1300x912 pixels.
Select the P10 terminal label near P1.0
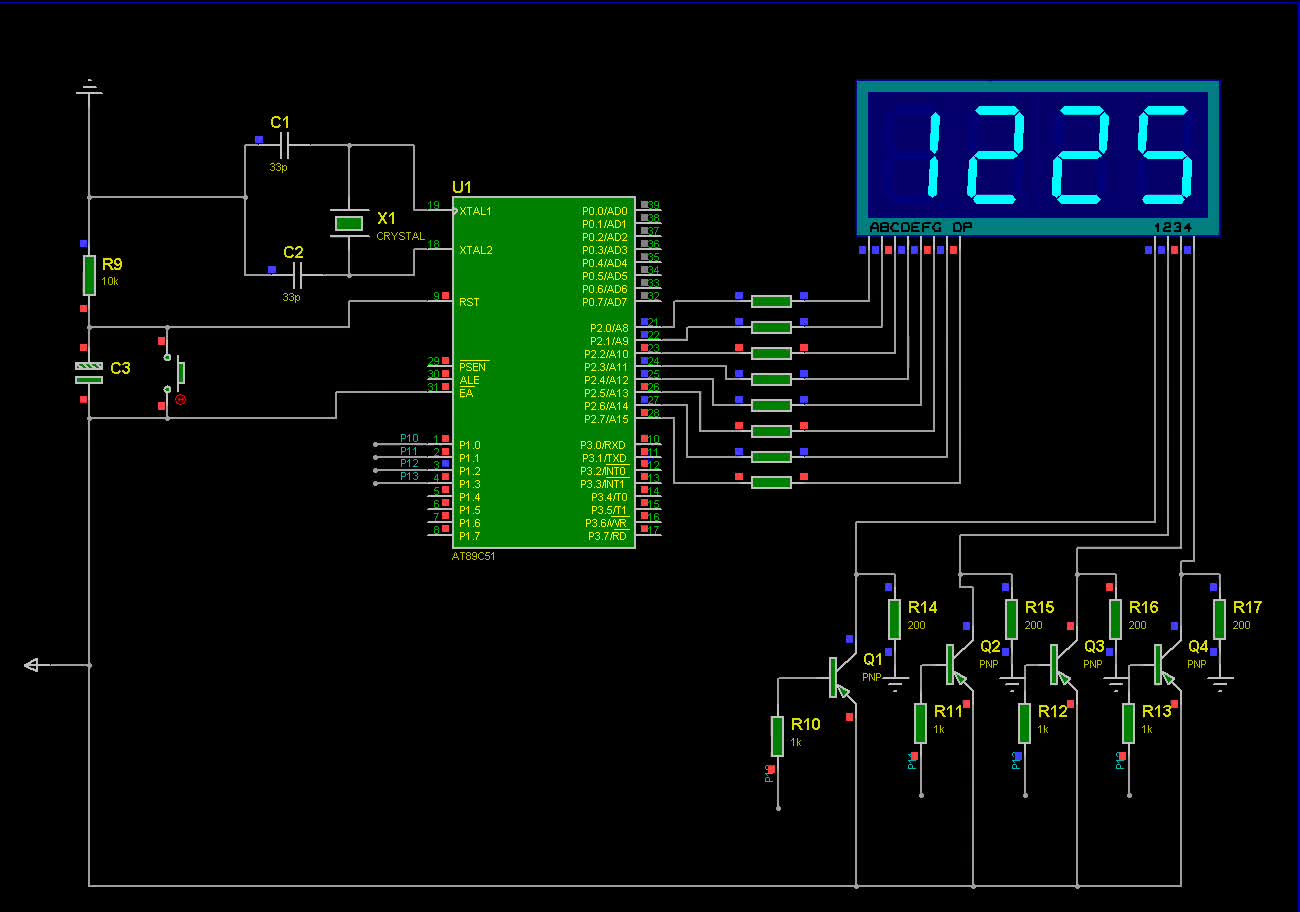click(409, 438)
